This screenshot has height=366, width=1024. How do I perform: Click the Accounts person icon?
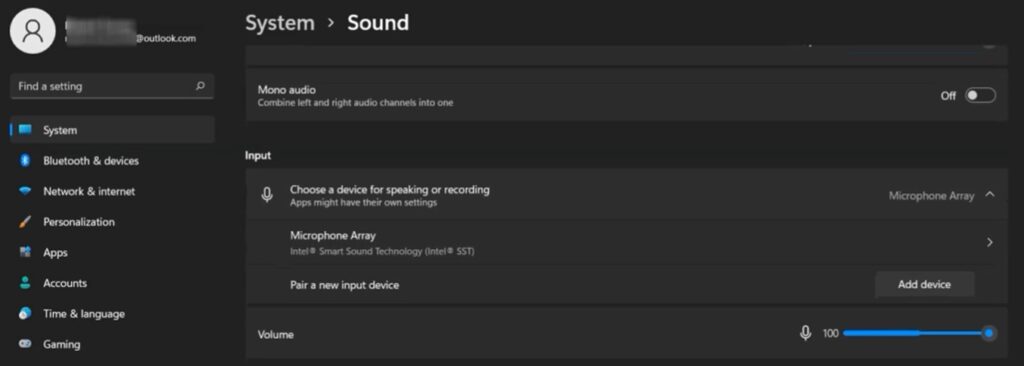(x=25, y=283)
